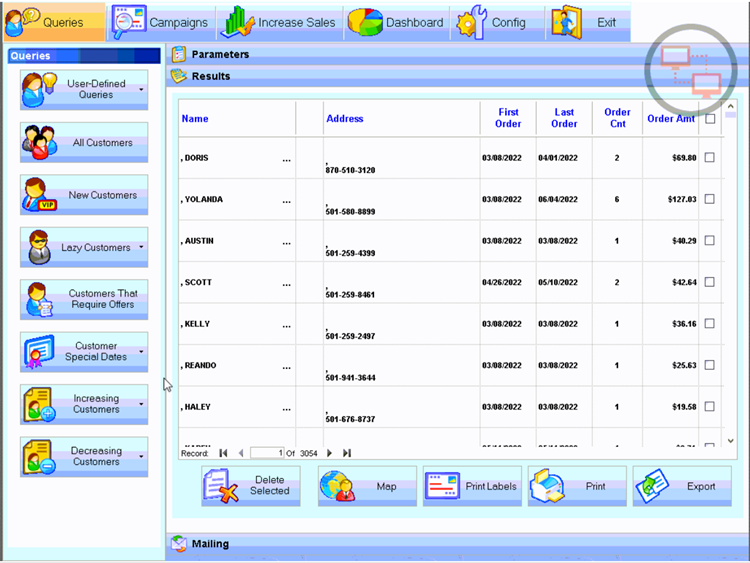Click the Mailing envelope icon
Screen dimensions: 750x563
(x=179, y=543)
